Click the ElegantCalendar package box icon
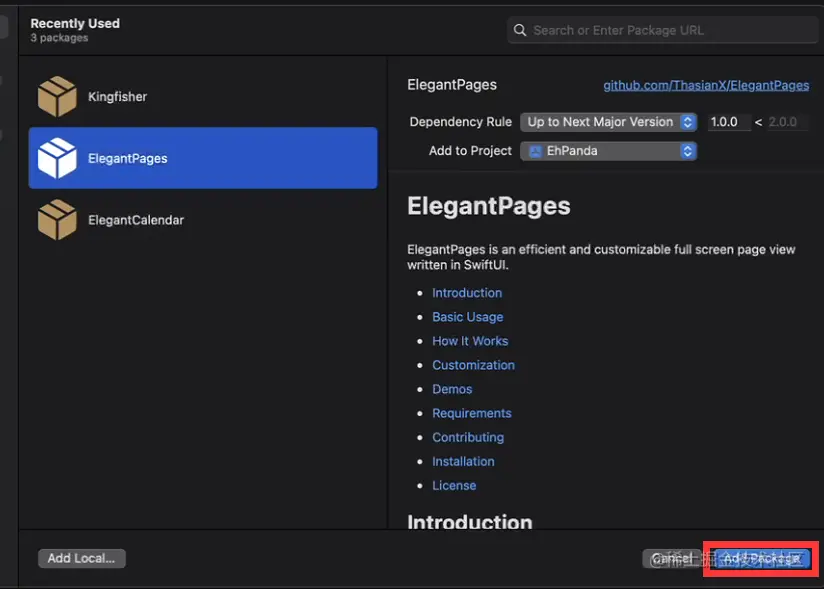The width and height of the screenshot is (824, 589). [x=57, y=220]
